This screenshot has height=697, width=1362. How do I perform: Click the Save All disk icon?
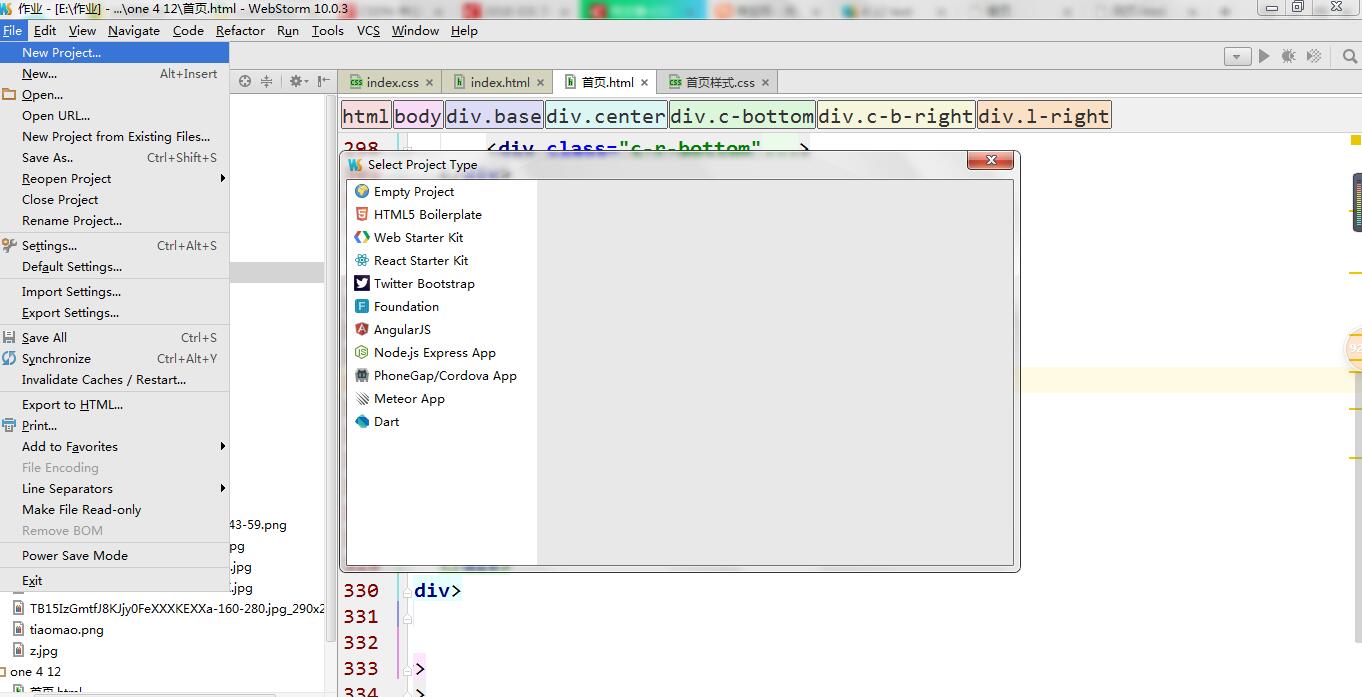pos(9,338)
